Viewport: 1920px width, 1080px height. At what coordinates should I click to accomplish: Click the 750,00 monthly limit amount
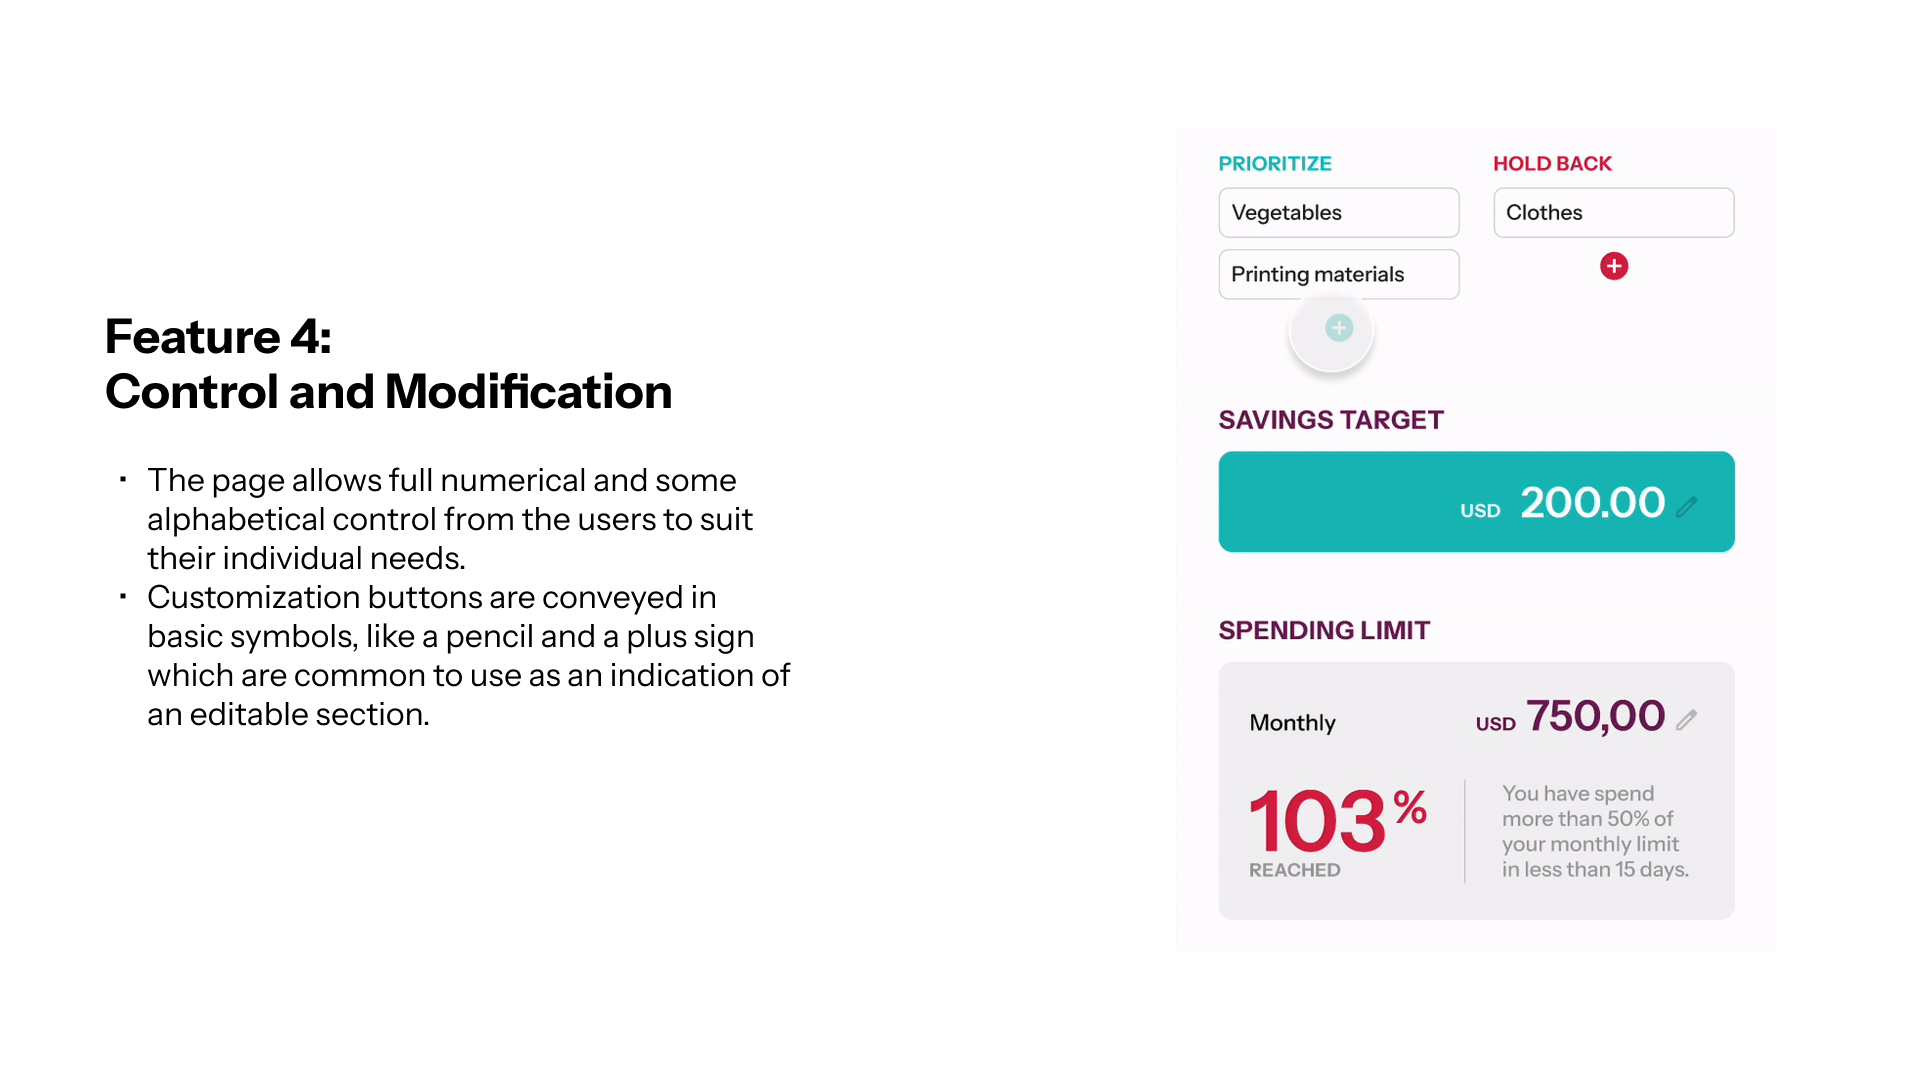click(x=1595, y=717)
